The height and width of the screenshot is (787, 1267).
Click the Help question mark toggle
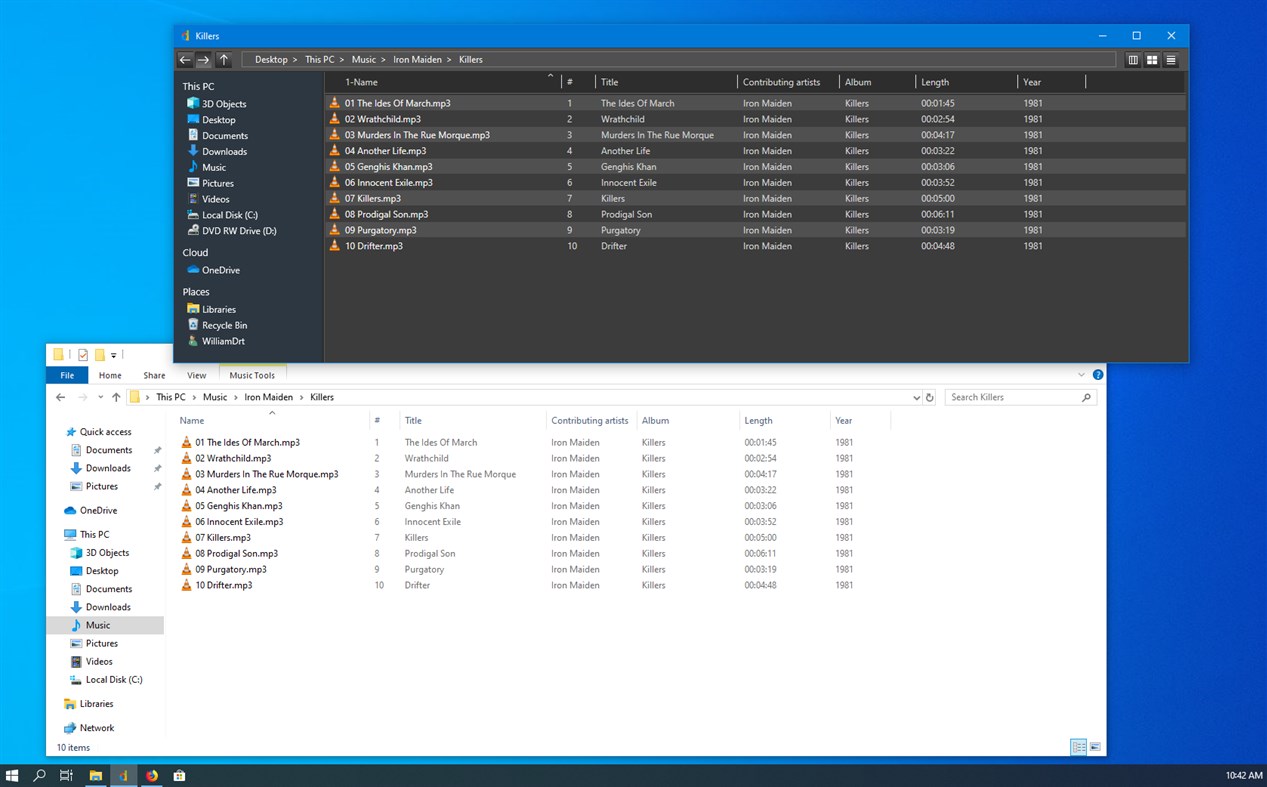(x=1097, y=374)
